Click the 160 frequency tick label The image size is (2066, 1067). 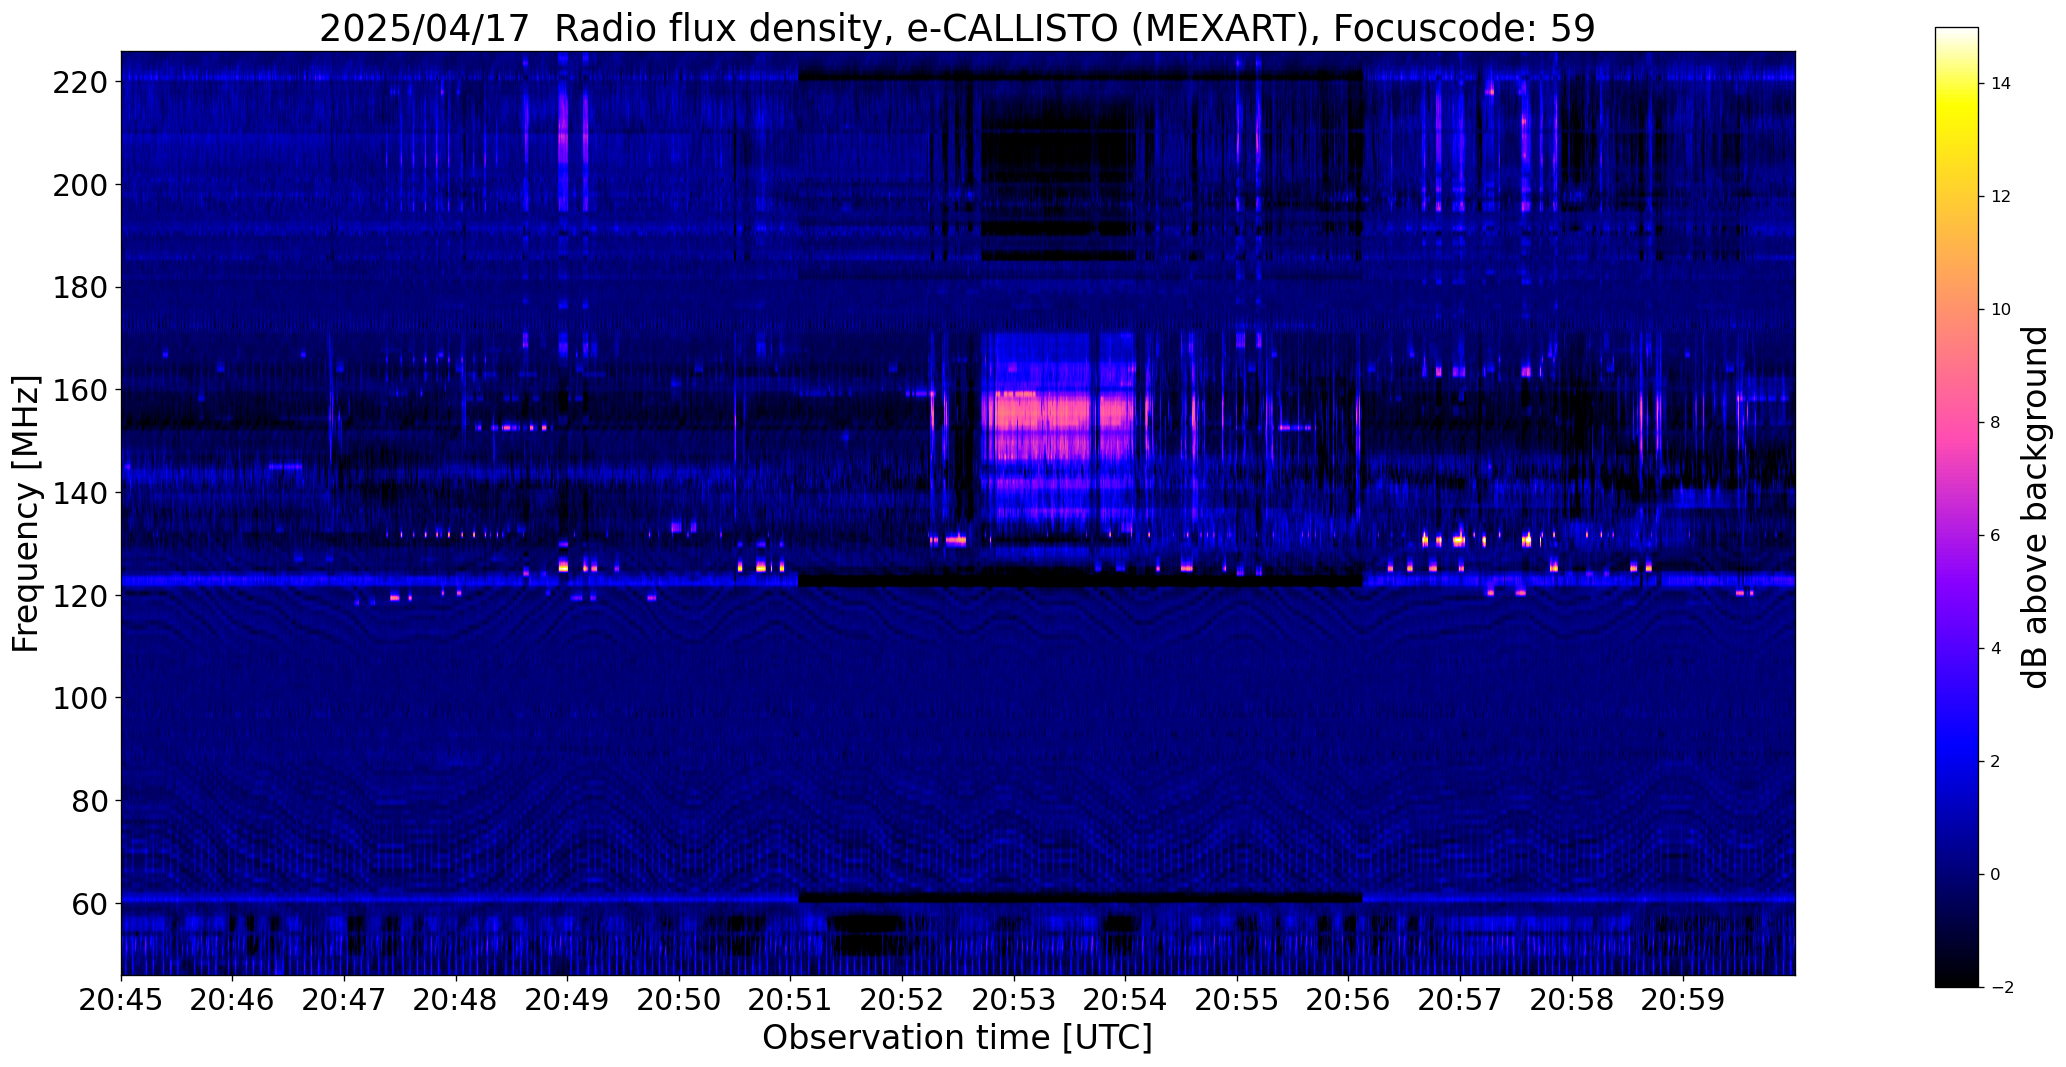tap(82, 390)
